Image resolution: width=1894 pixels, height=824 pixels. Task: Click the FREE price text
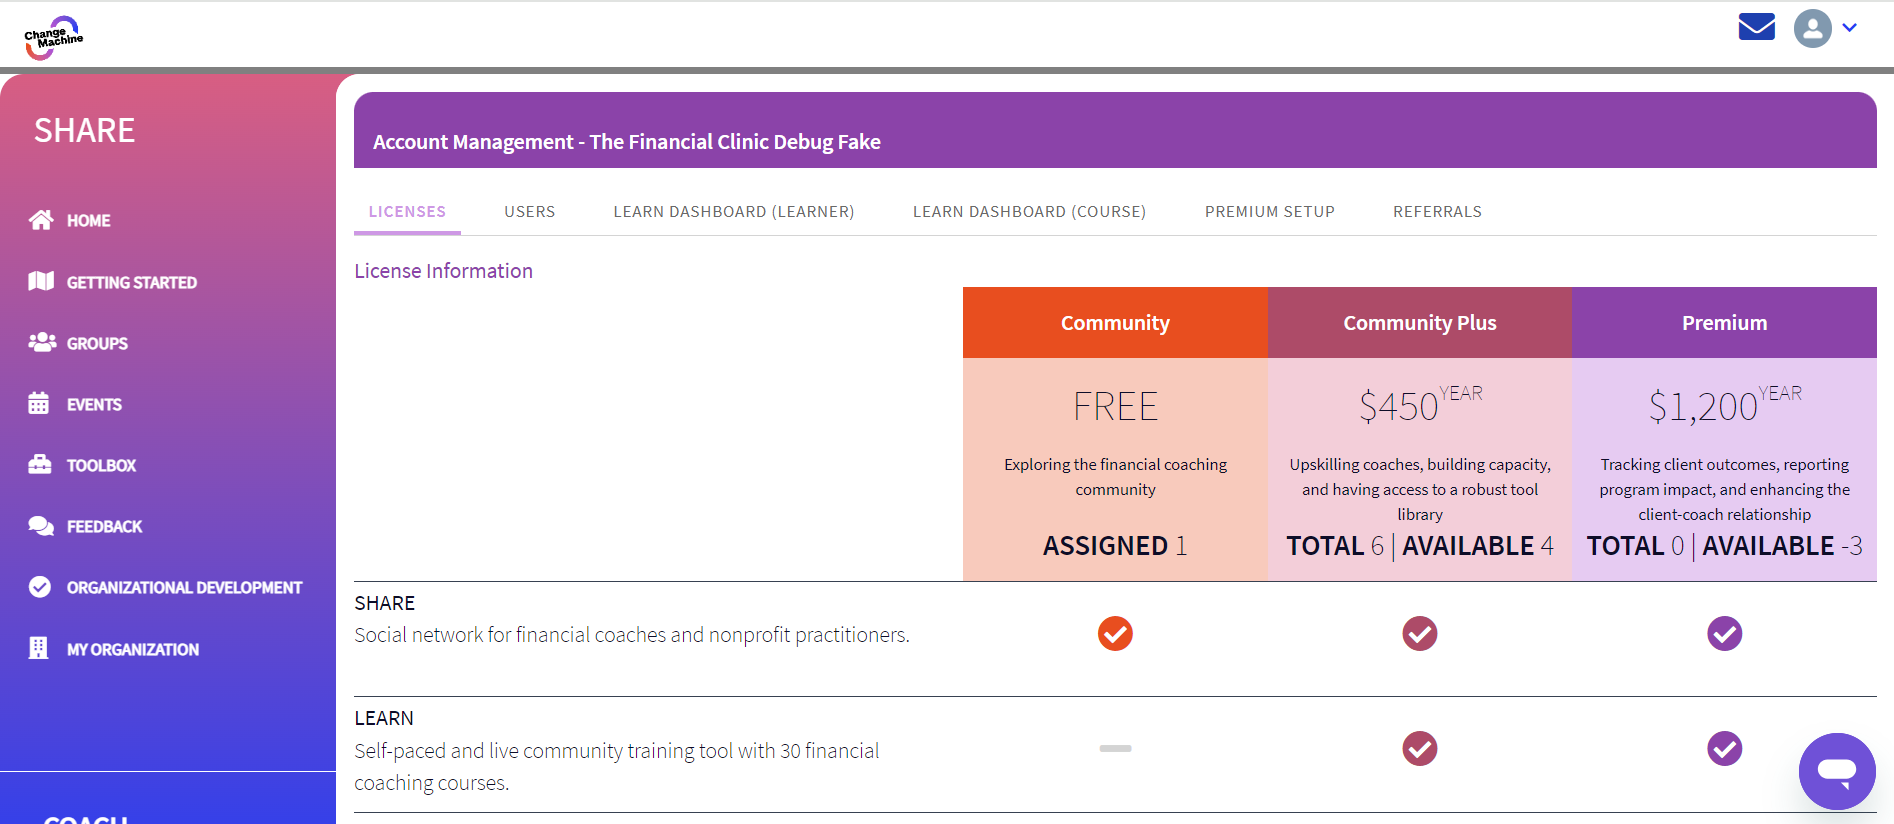click(x=1115, y=407)
